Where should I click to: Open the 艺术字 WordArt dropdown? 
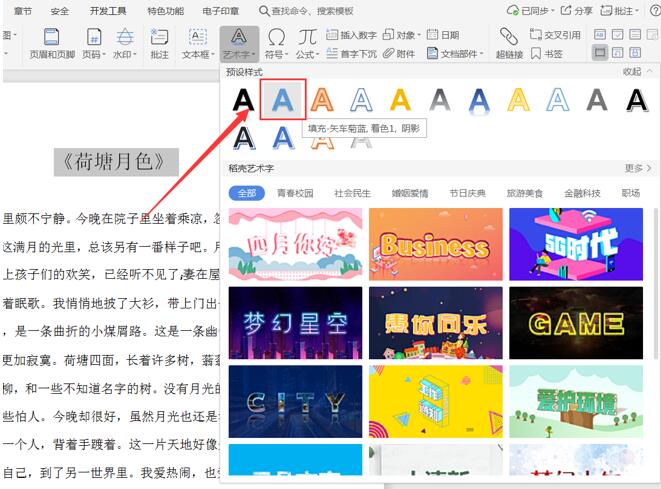point(239,44)
